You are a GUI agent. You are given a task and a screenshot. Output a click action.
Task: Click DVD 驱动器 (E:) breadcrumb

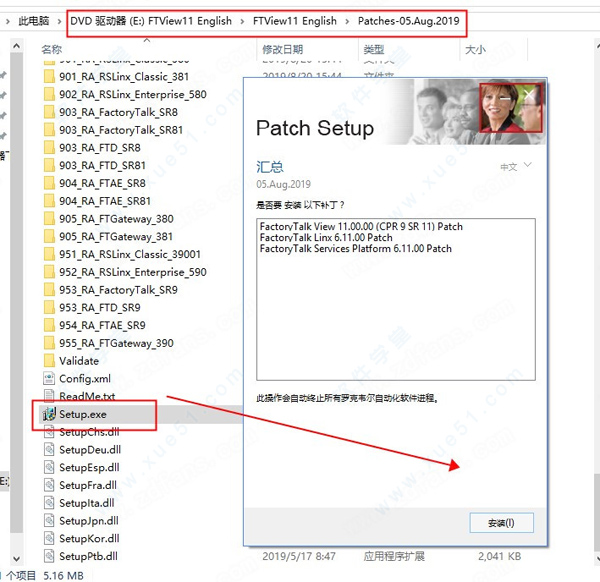(x=151, y=21)
